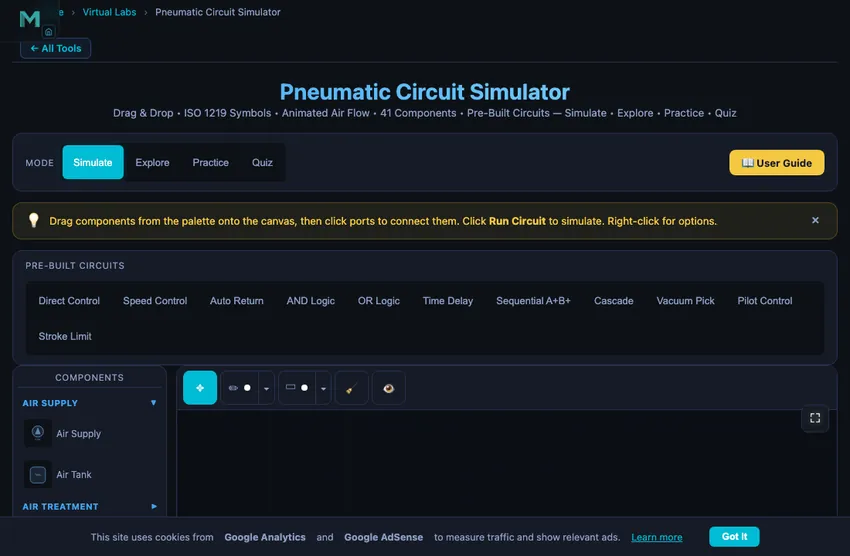
Task: Load the AND Logic circuit
Action: tap(311, 301)
